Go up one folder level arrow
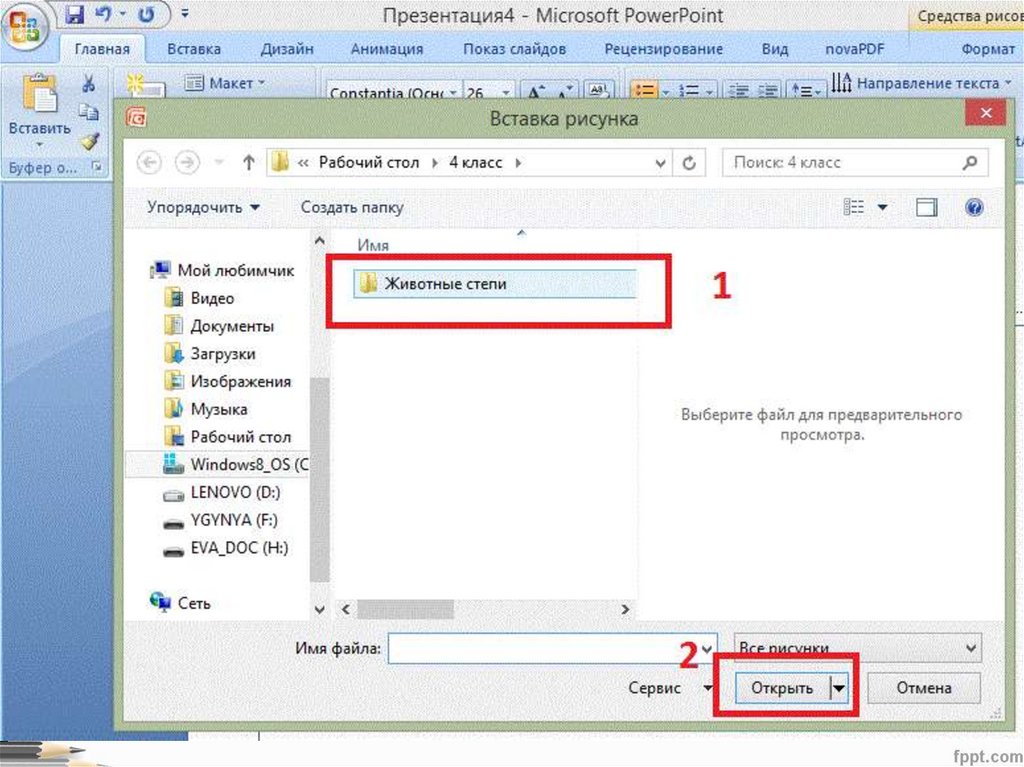The width and height of the screenshot is (1024, 767). (x=249, y=162)
